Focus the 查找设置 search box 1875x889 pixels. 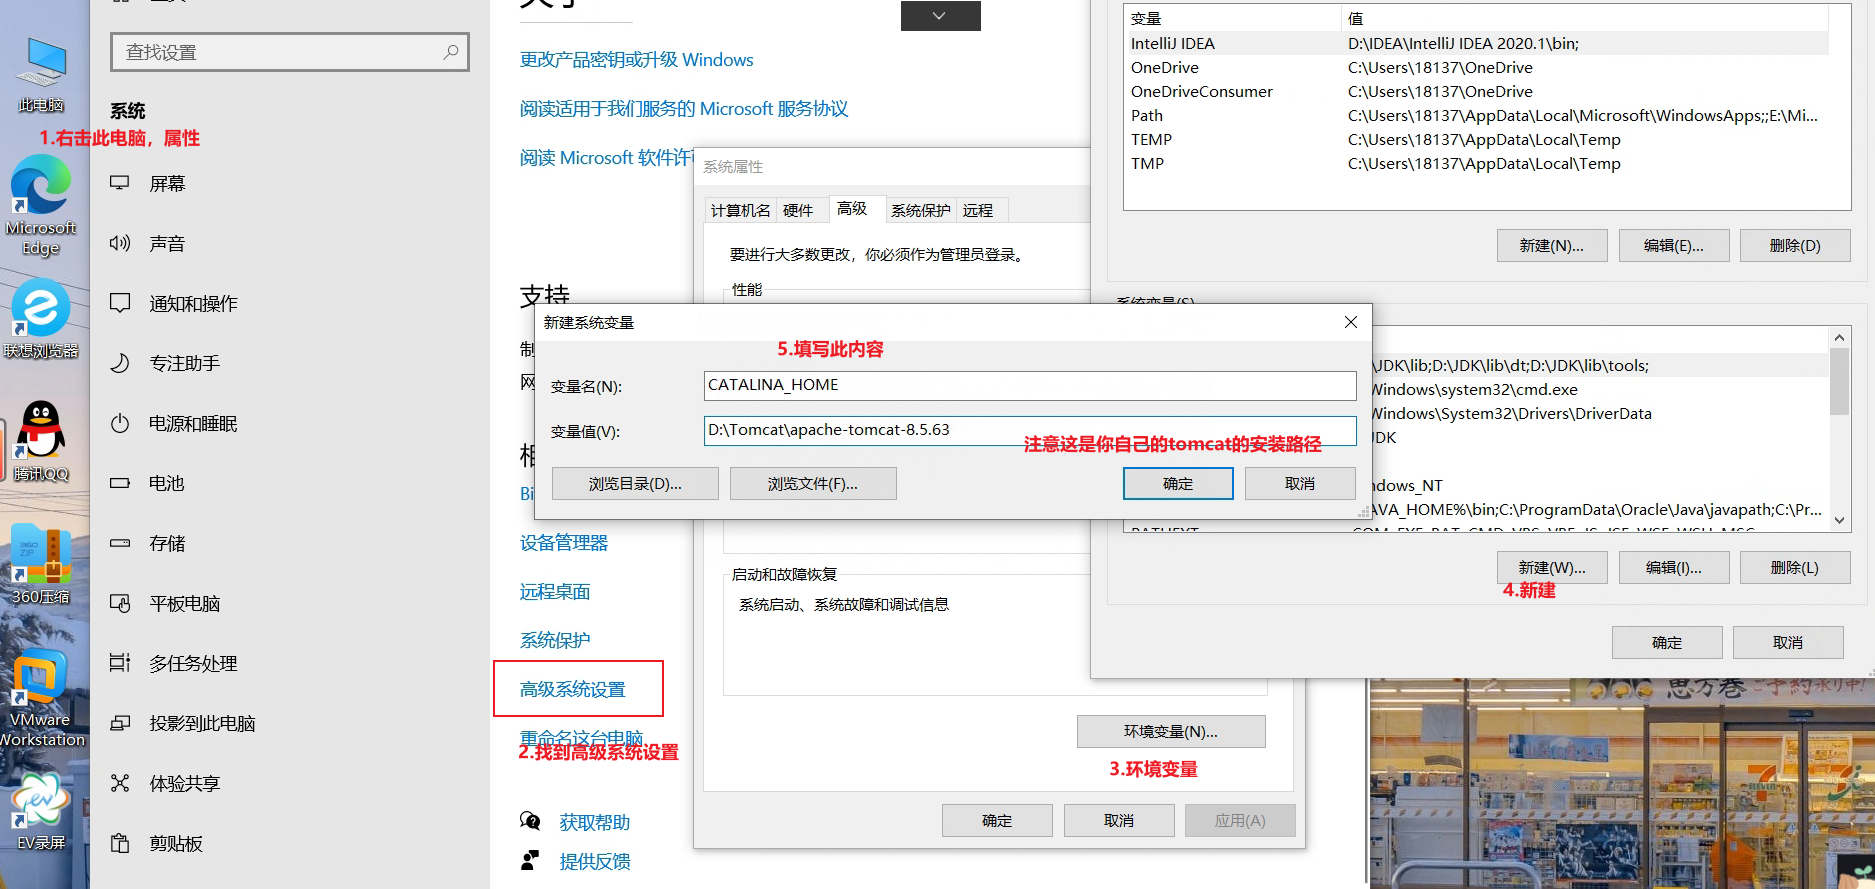click(x=290, y=52)
